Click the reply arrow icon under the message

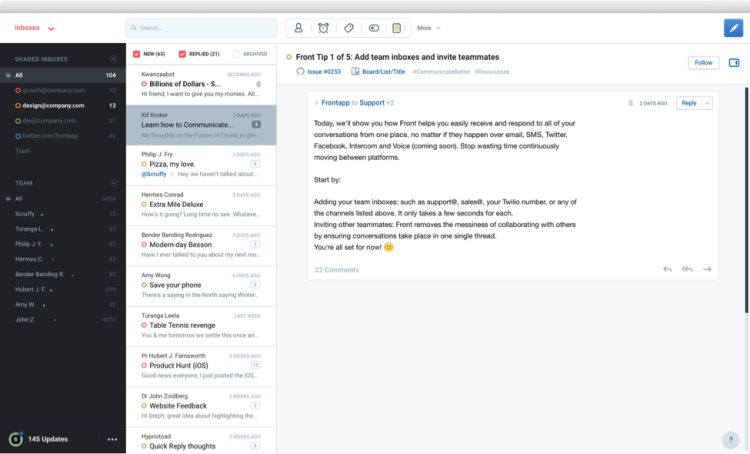tap(667, 269)
